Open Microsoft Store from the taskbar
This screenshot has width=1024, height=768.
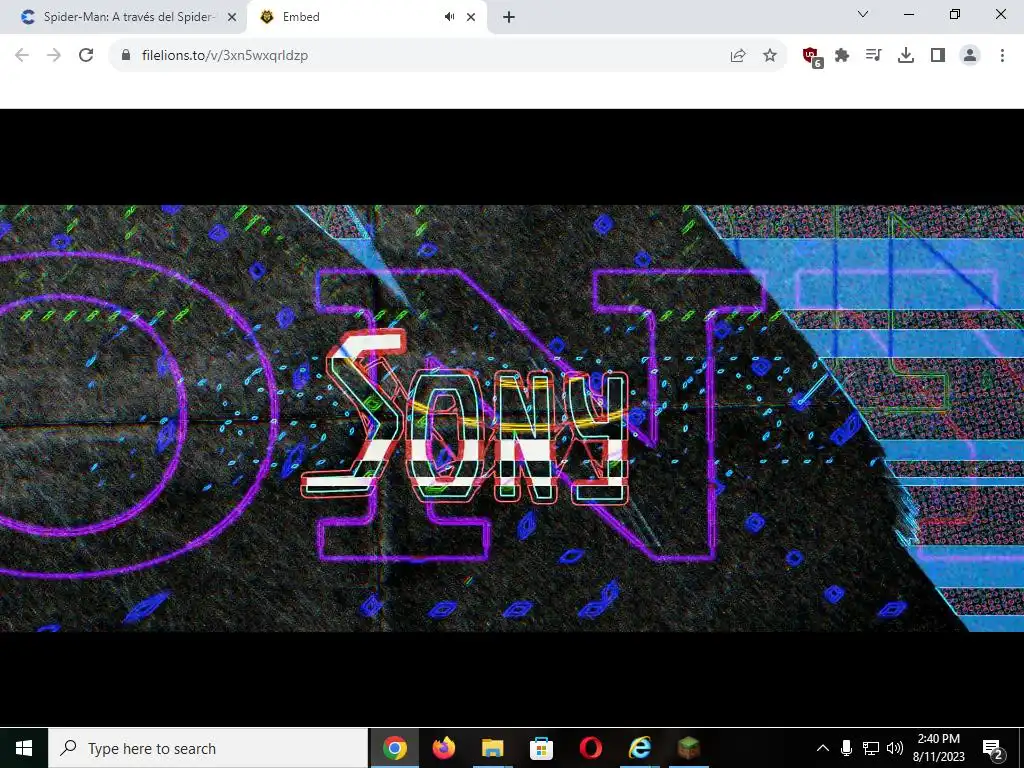point(541,748)
